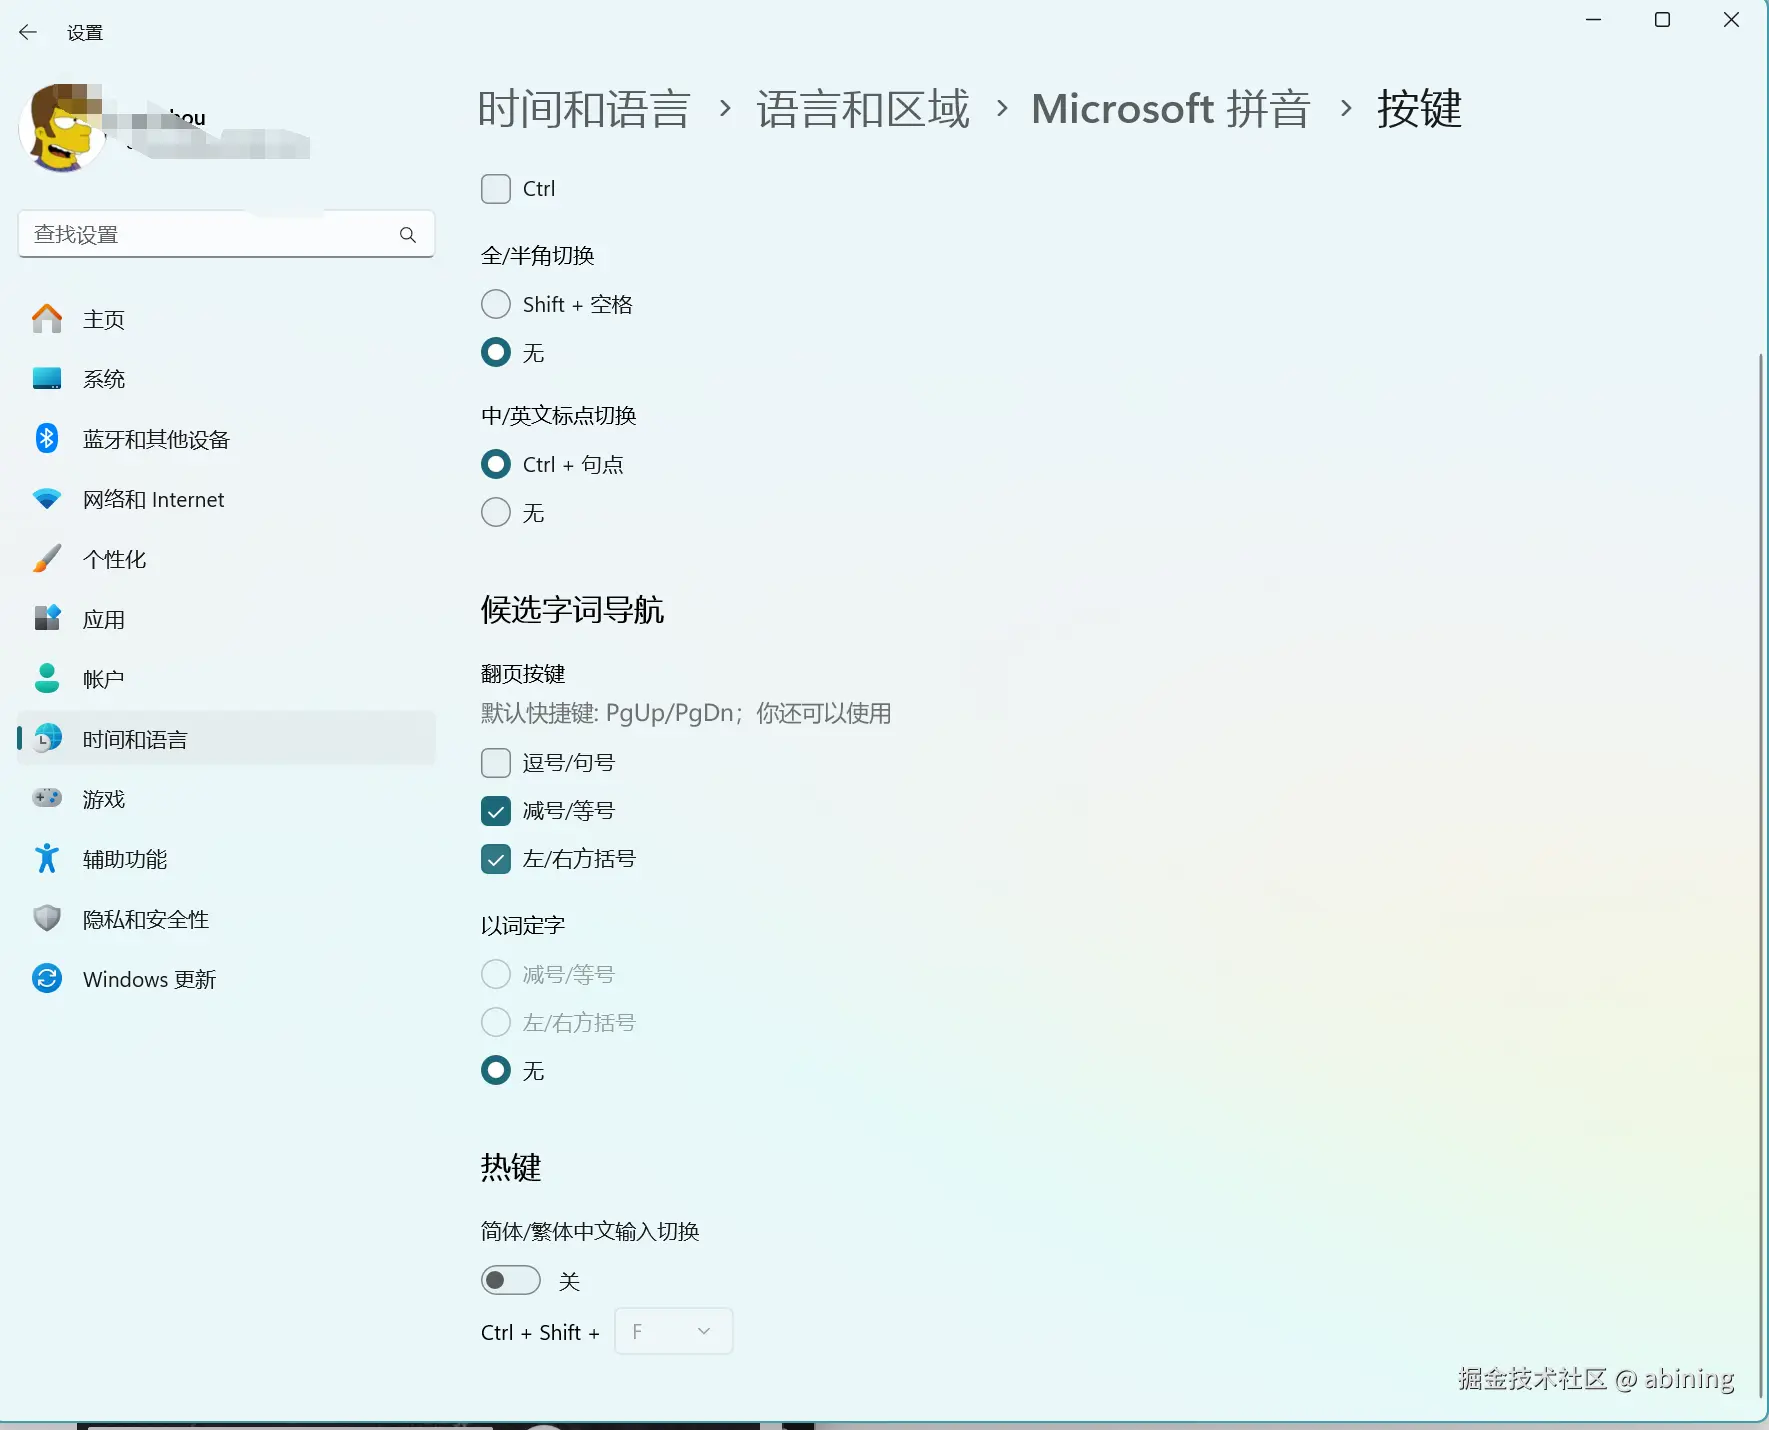Navigate to 个性化 settings
Viewport: 1769px width, 1430px height.
(226, 559)
